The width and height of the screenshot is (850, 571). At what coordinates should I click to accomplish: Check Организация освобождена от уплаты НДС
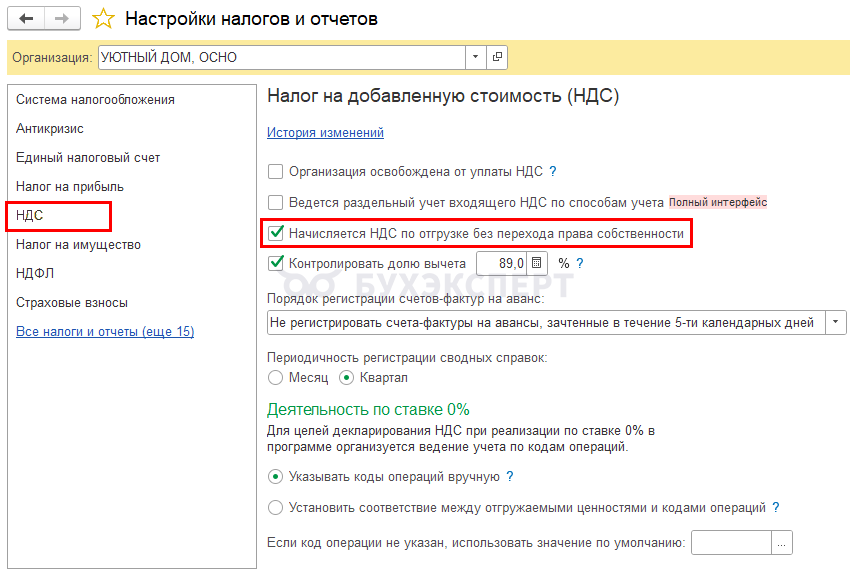point(275,171)
